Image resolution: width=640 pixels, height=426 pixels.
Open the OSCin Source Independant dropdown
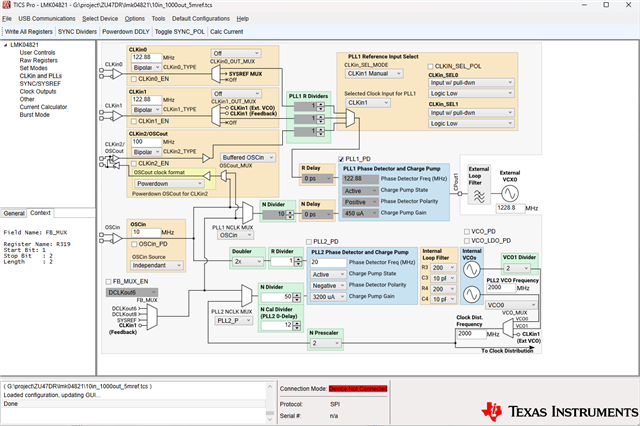[x=156, y=265]
